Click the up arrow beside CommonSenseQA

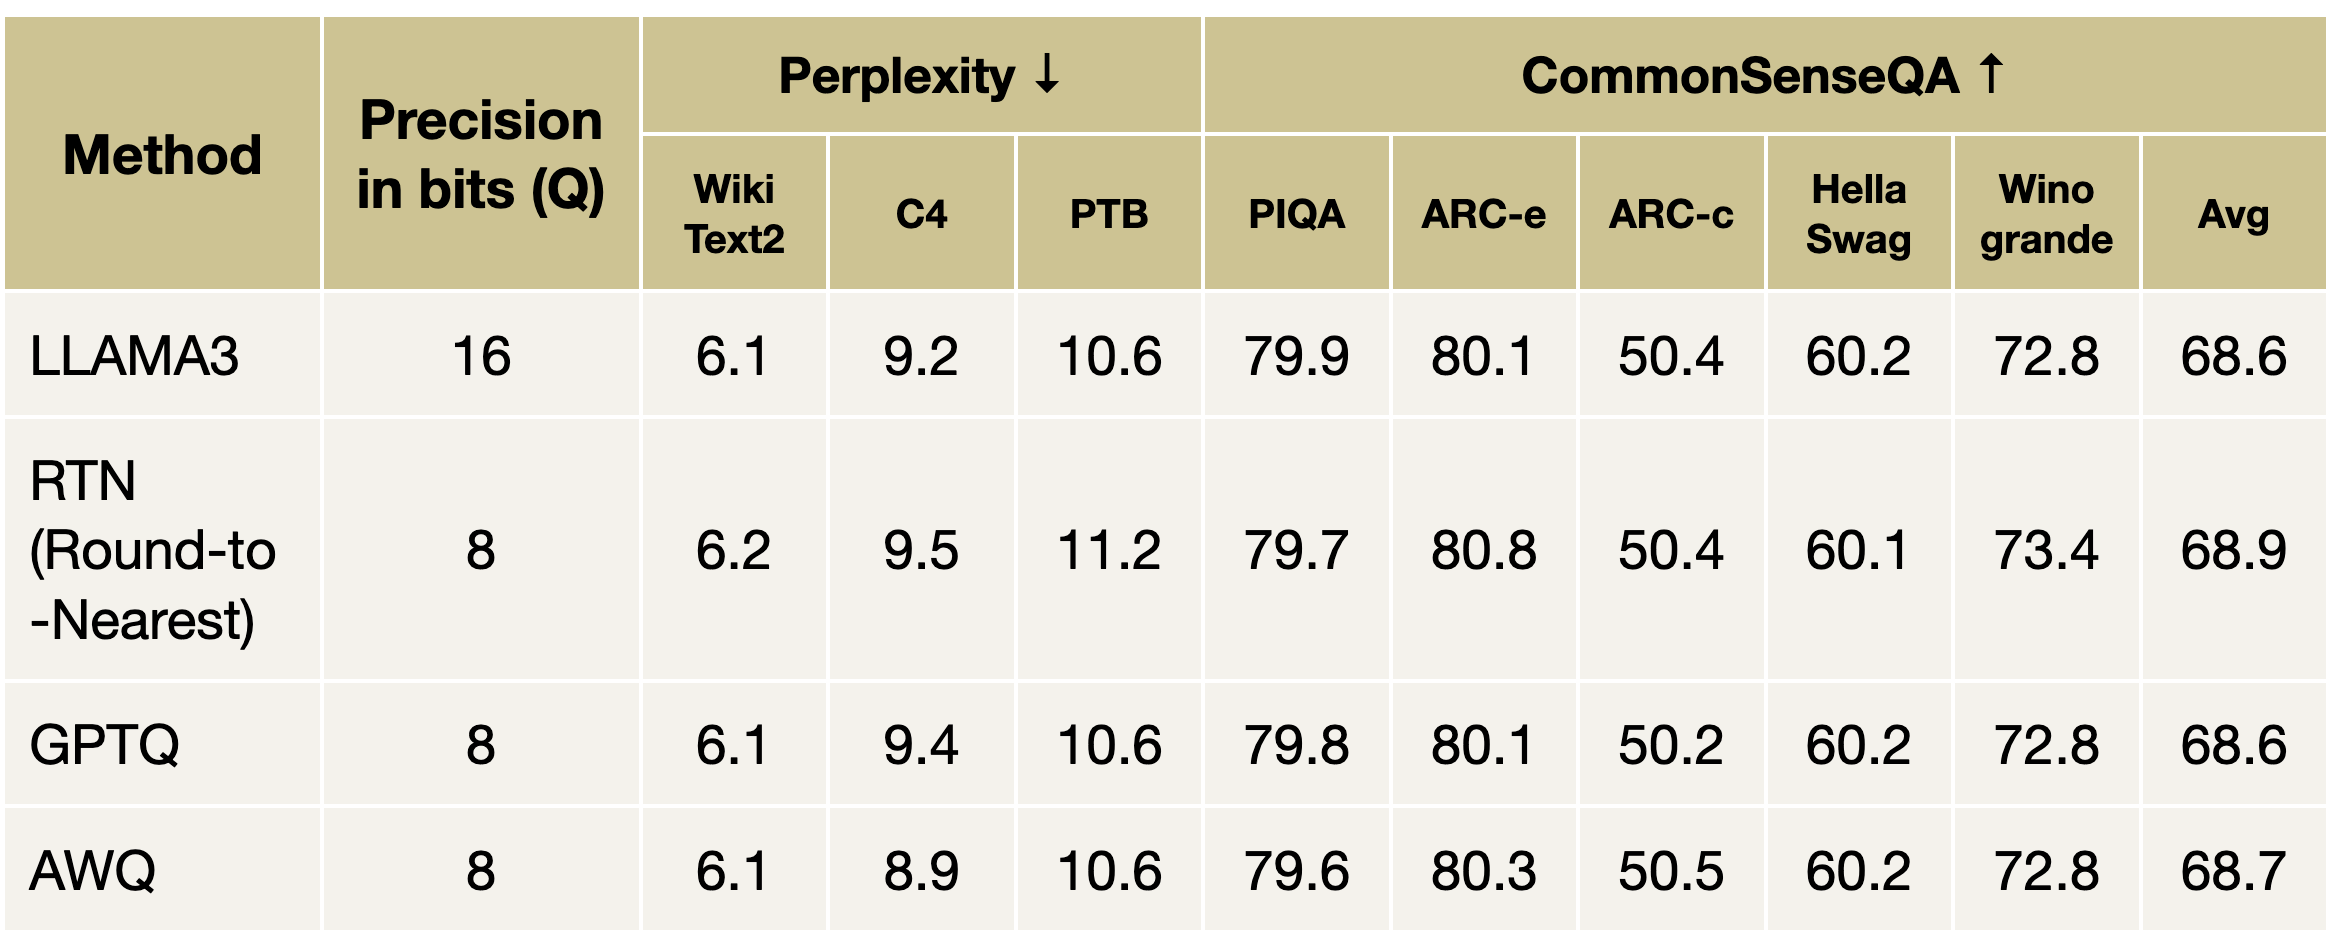coord(1991,74)
